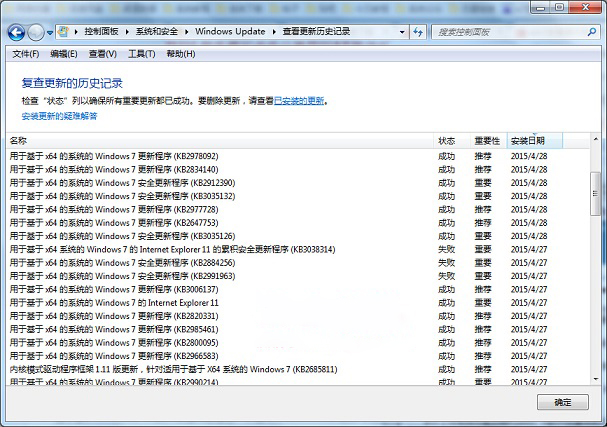Click the refresh button beside address bar
This screenshot has width=607, height=427.
pos(418,32)
